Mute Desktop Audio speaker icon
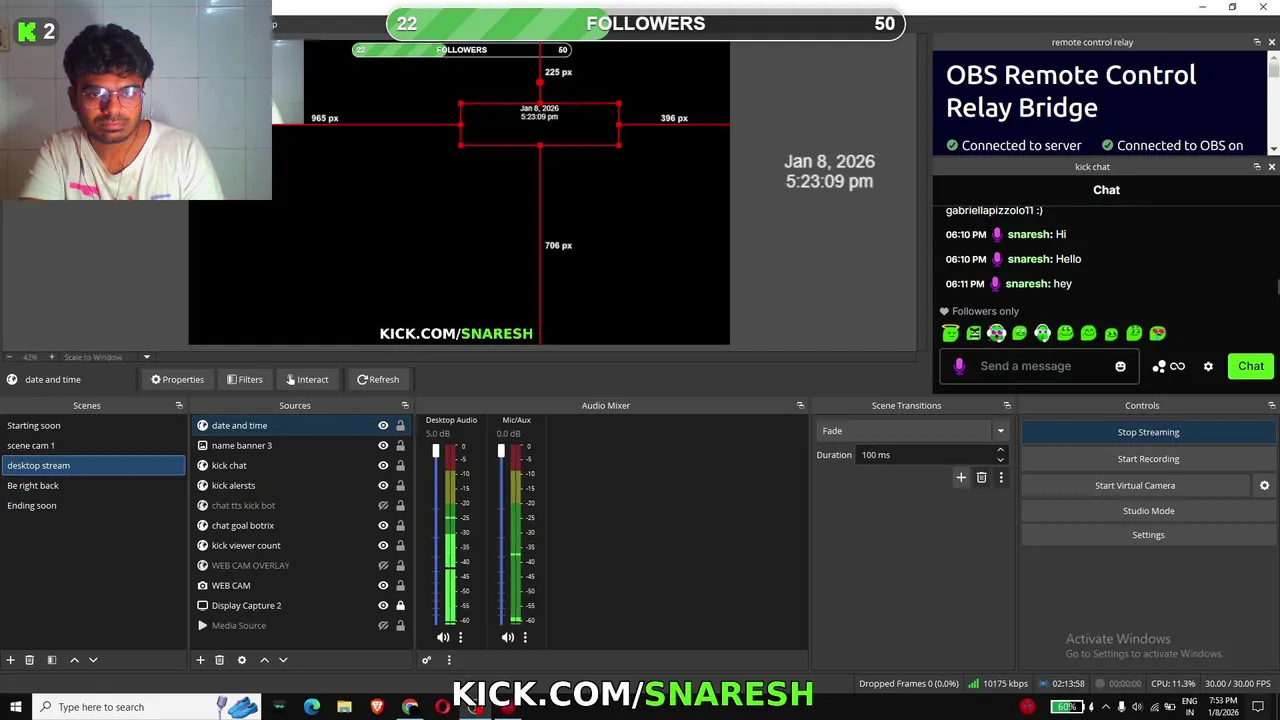Screen dimensions: 1280x720 click(x=443, y=637)
